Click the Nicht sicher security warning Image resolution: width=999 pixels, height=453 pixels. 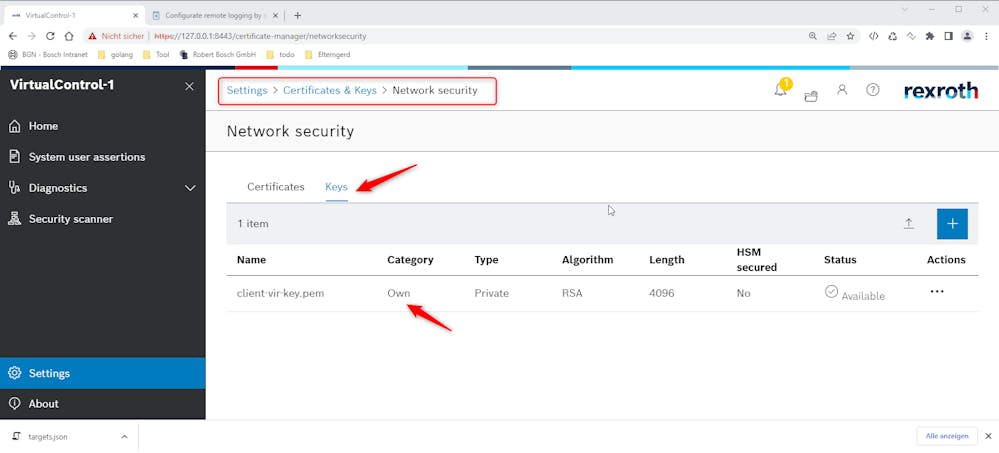point(117,36)
